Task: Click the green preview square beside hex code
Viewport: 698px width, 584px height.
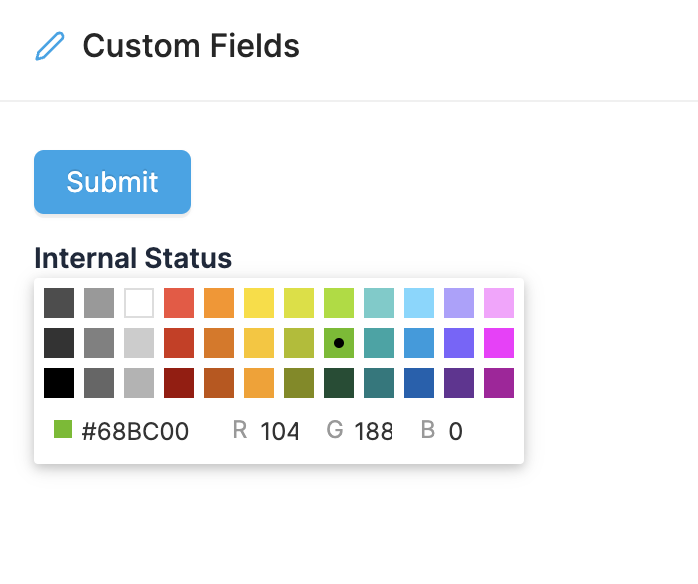Action: click(x=63, y=430)
